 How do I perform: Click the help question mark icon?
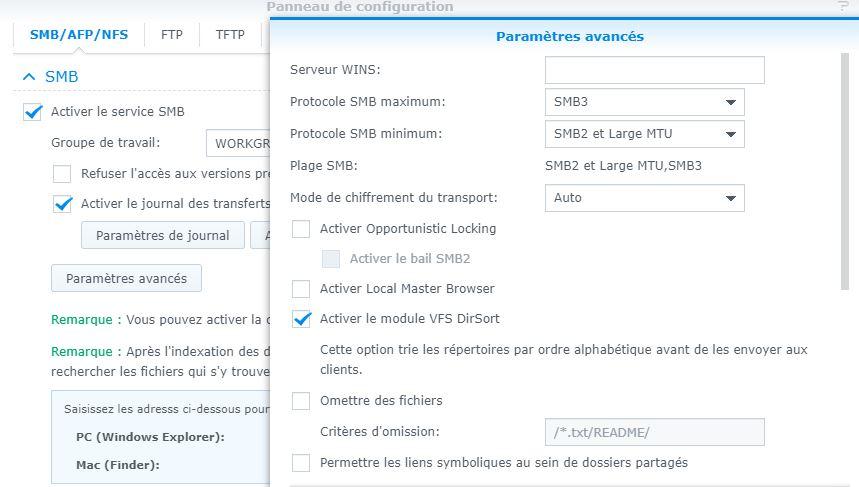843,7
